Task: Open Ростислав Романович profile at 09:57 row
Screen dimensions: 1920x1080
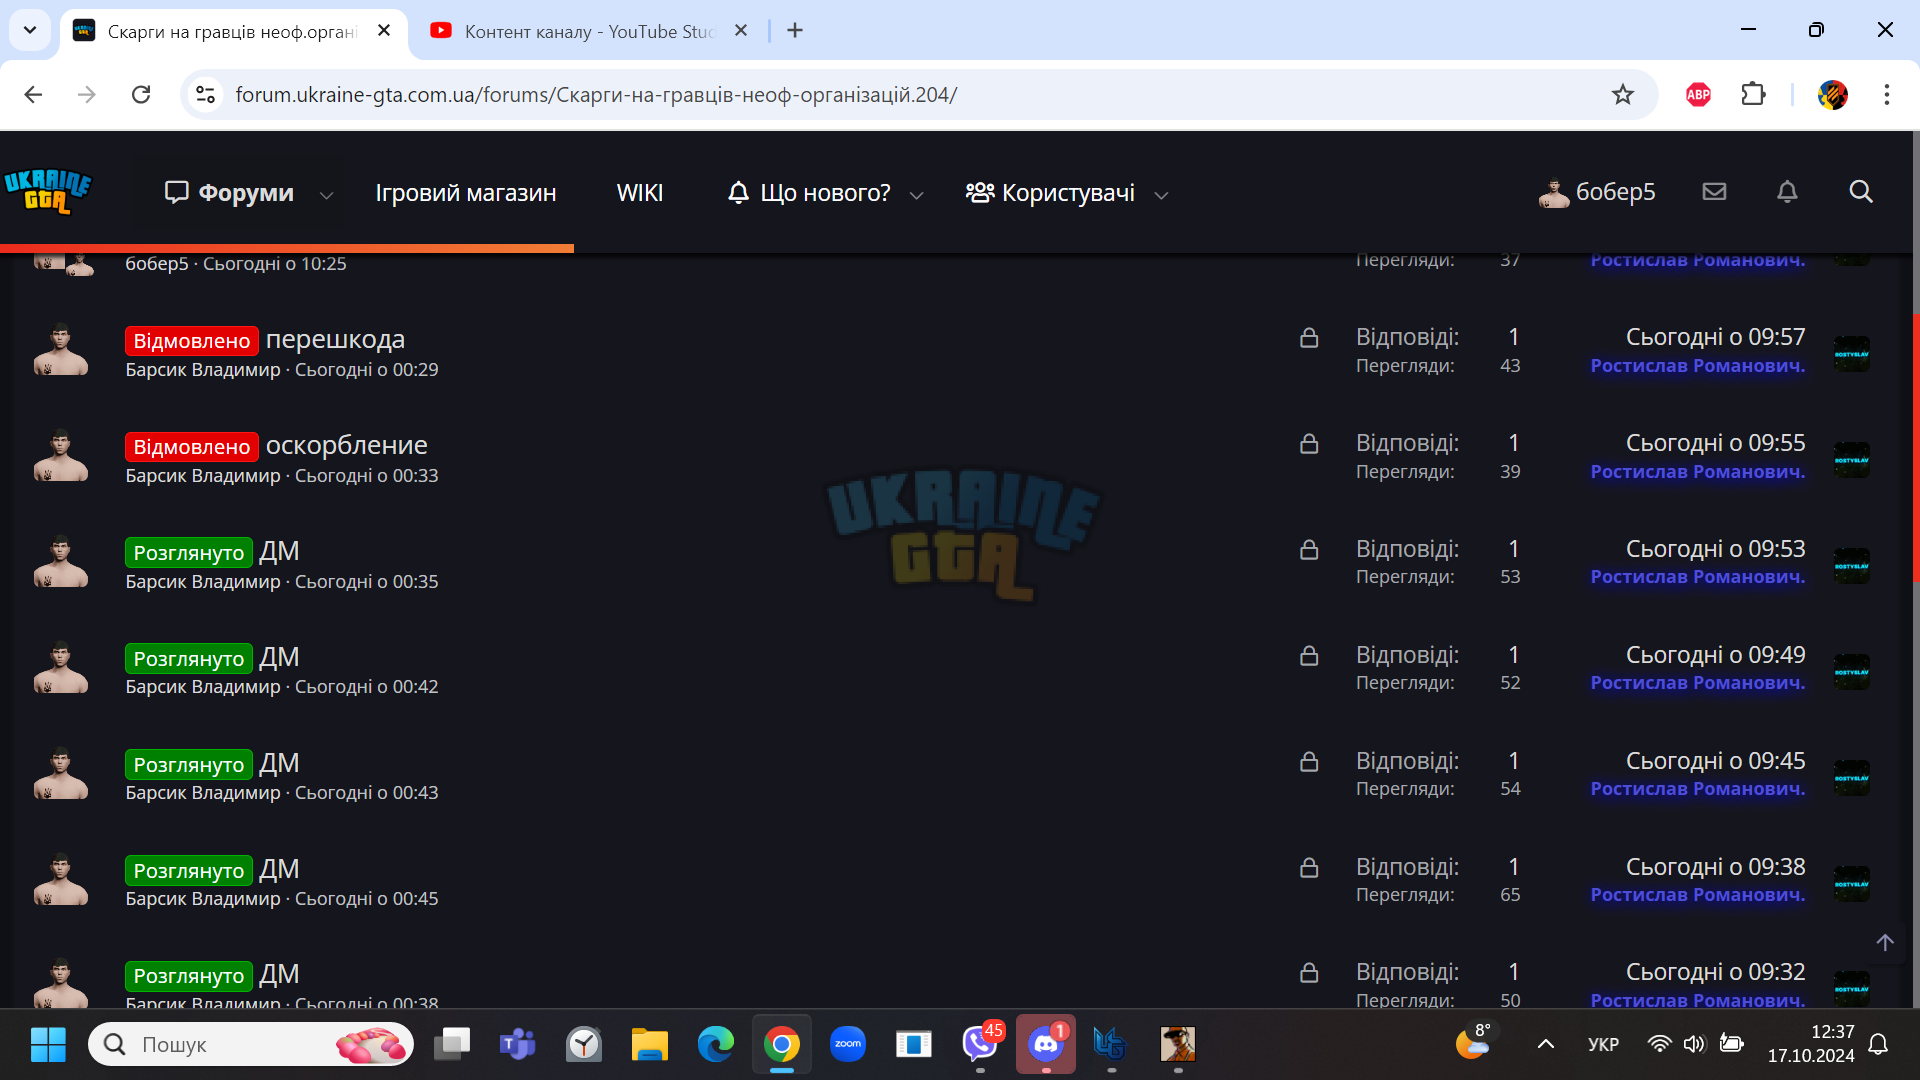Action: coord(1698,366)
